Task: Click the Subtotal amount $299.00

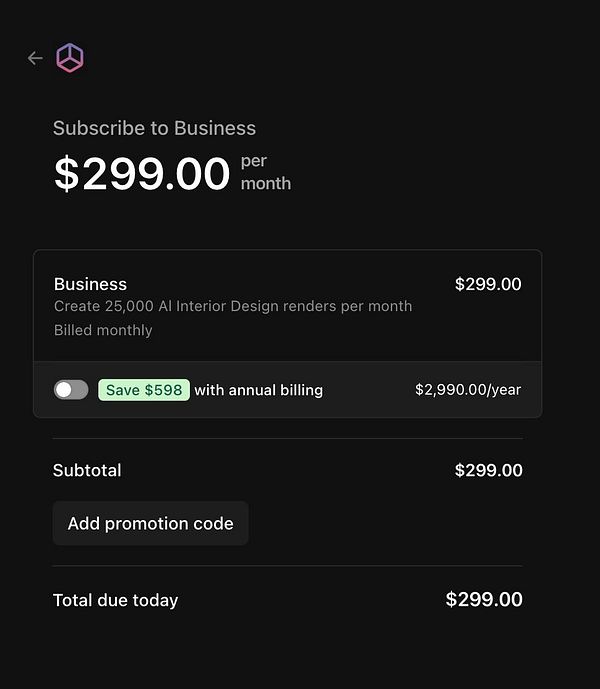Action: [488, 470]
